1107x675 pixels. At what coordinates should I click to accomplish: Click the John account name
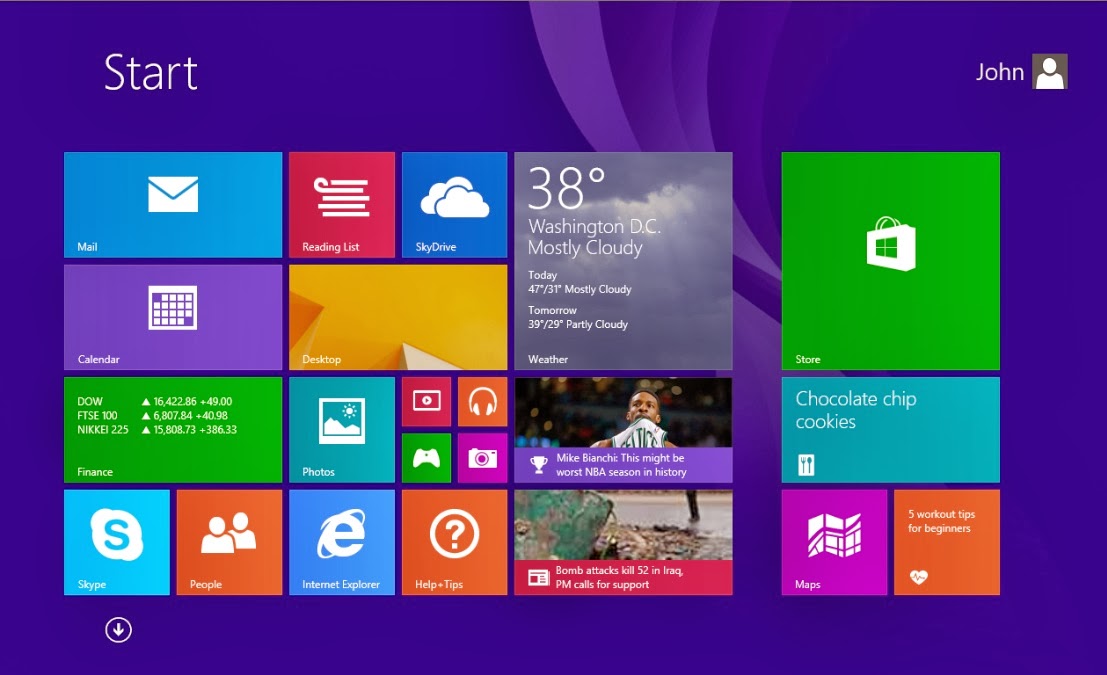[1000, 72]
